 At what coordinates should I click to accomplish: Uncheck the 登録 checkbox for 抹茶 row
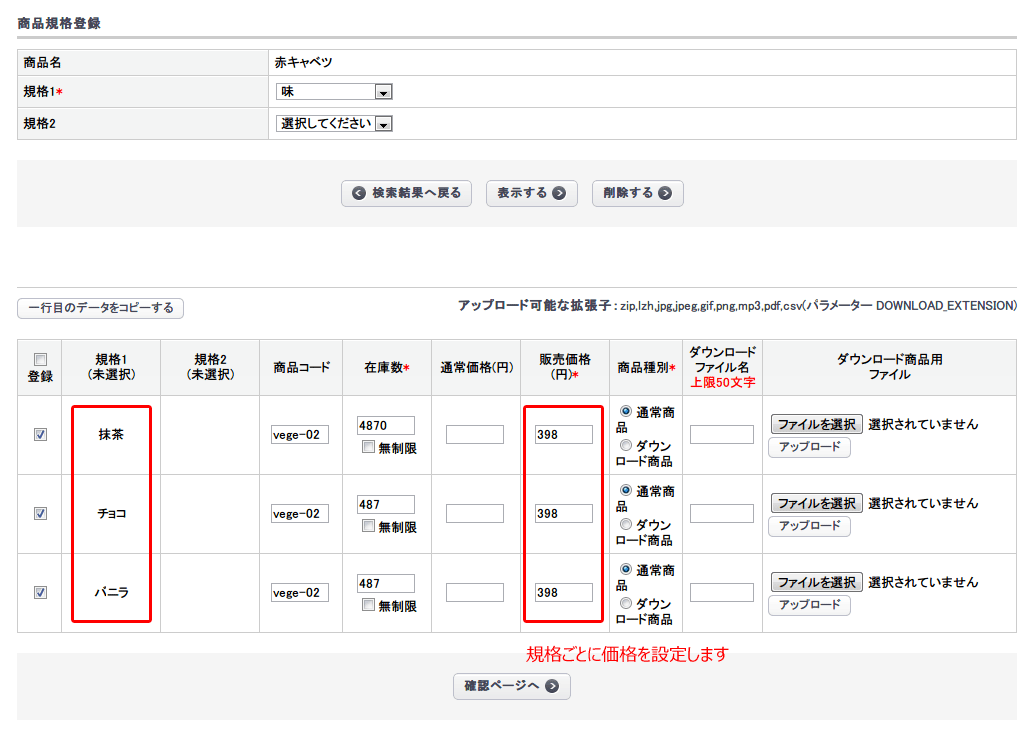(40, 435)
